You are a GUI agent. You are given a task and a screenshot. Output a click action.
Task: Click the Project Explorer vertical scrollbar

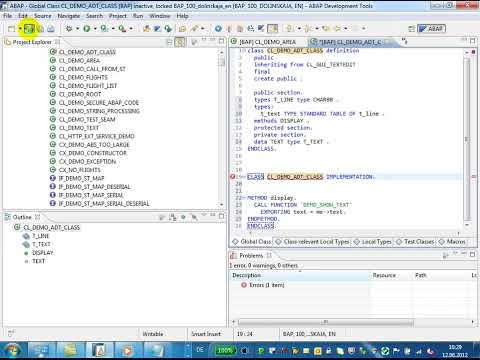point(222,128)
